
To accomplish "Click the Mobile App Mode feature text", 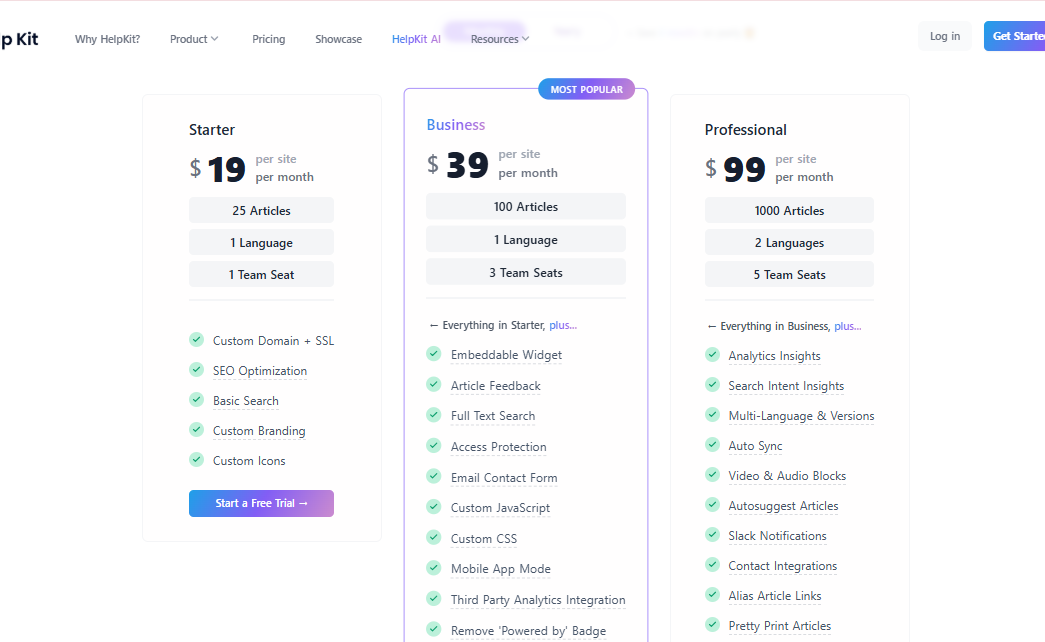I will coord(501,569).
